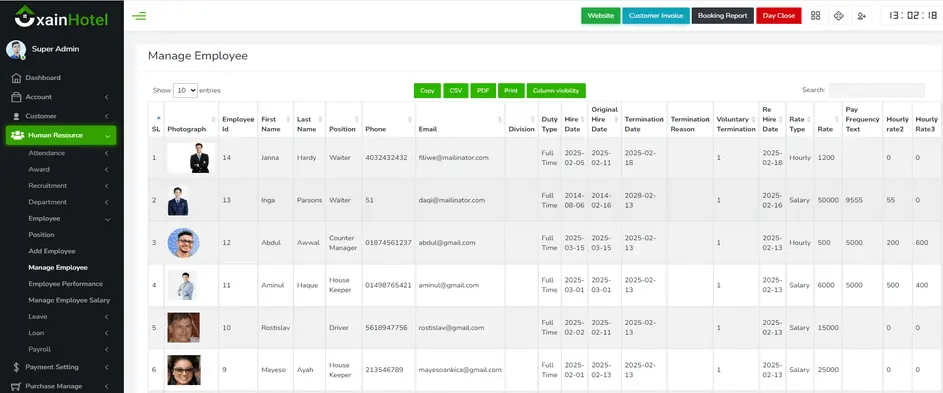
Task: Toggle the sidebar with the green hamburger icon
Action: [139, 16]
